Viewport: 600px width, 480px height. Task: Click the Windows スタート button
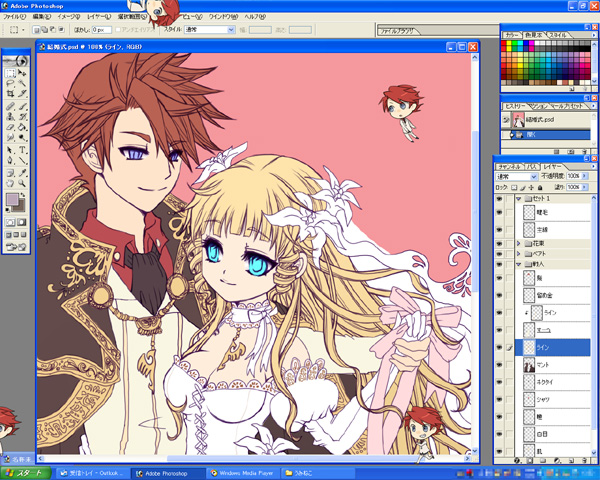point(25,473)
